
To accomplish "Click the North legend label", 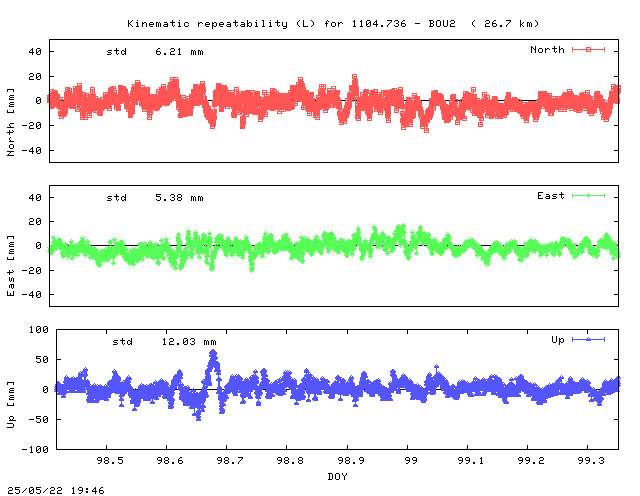I will [x=547, y=50].
